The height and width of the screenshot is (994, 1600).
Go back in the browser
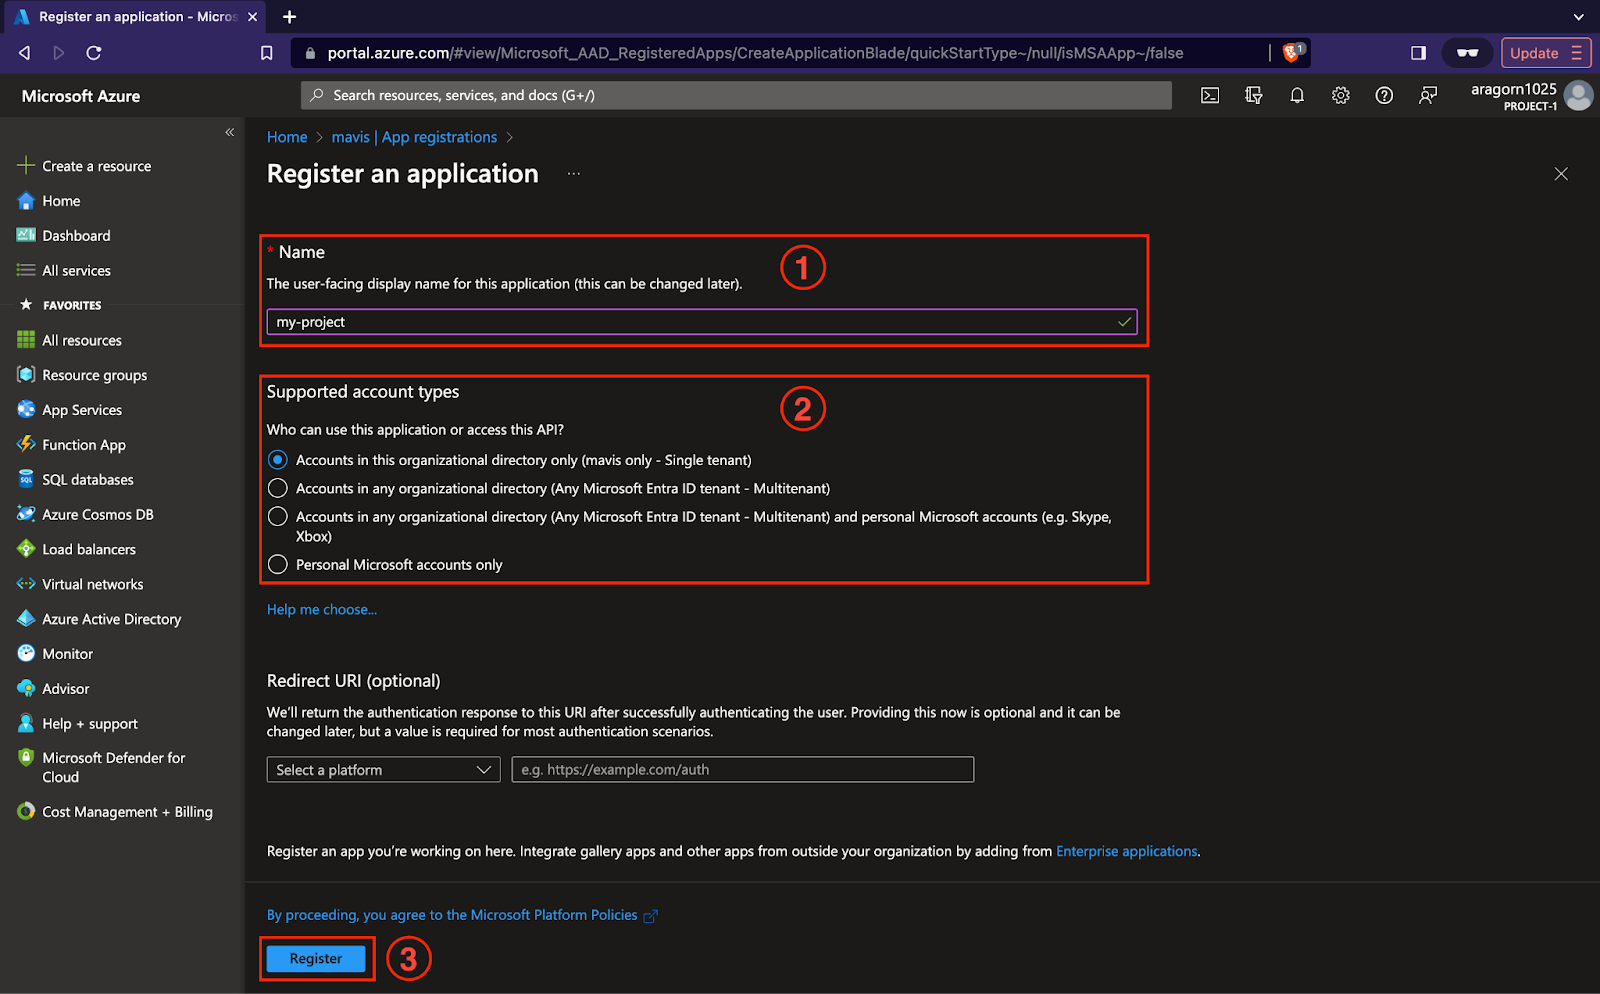coord(24,53)
